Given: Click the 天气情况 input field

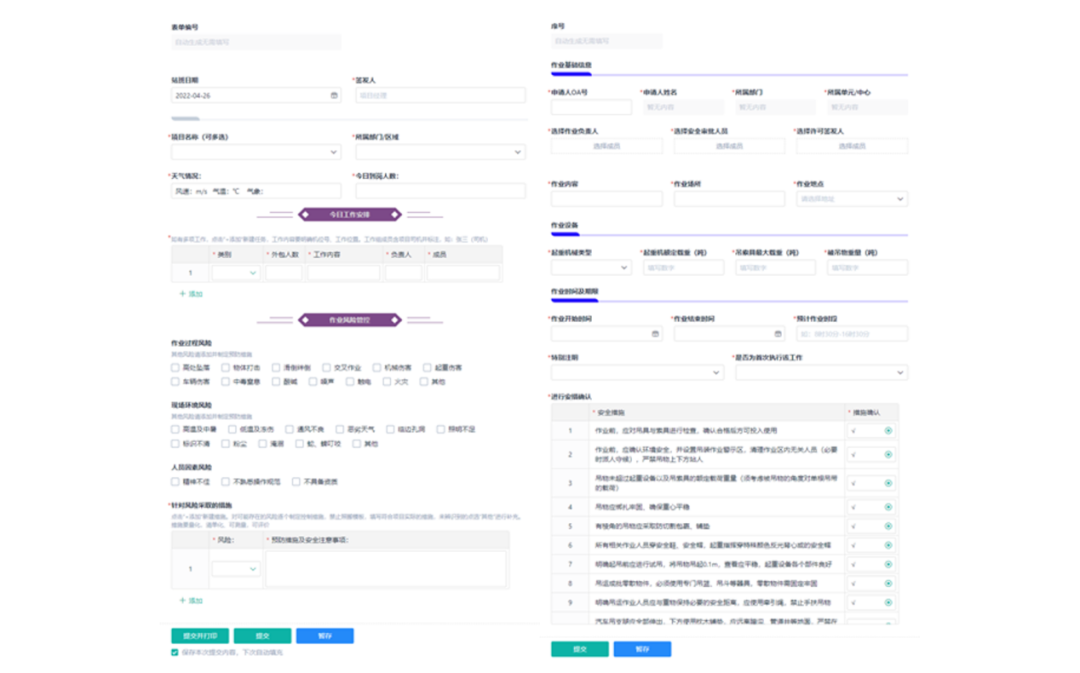Looking at the screenshot, I should pyautogui.click(x=255, y=191).
